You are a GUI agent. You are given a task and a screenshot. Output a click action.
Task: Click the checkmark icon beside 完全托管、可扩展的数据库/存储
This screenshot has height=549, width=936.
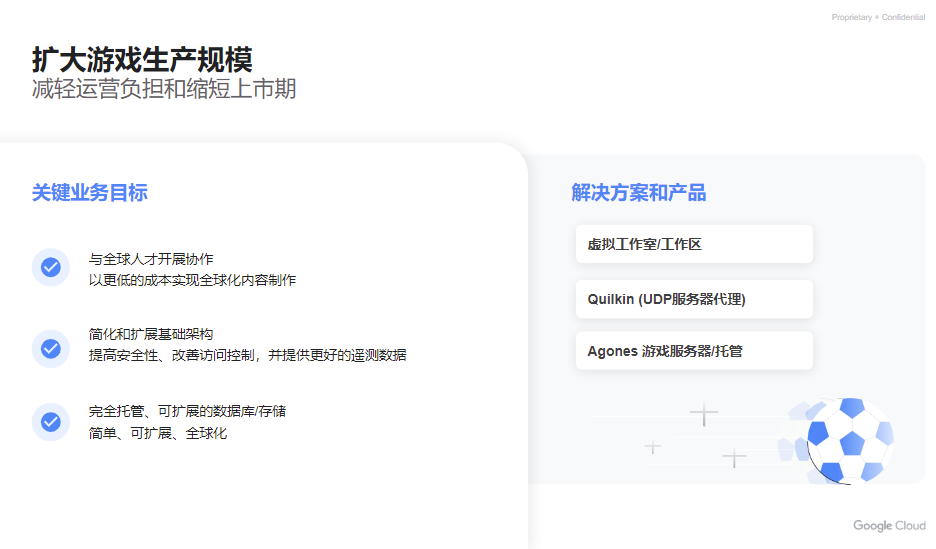click(x=51, y=422)
